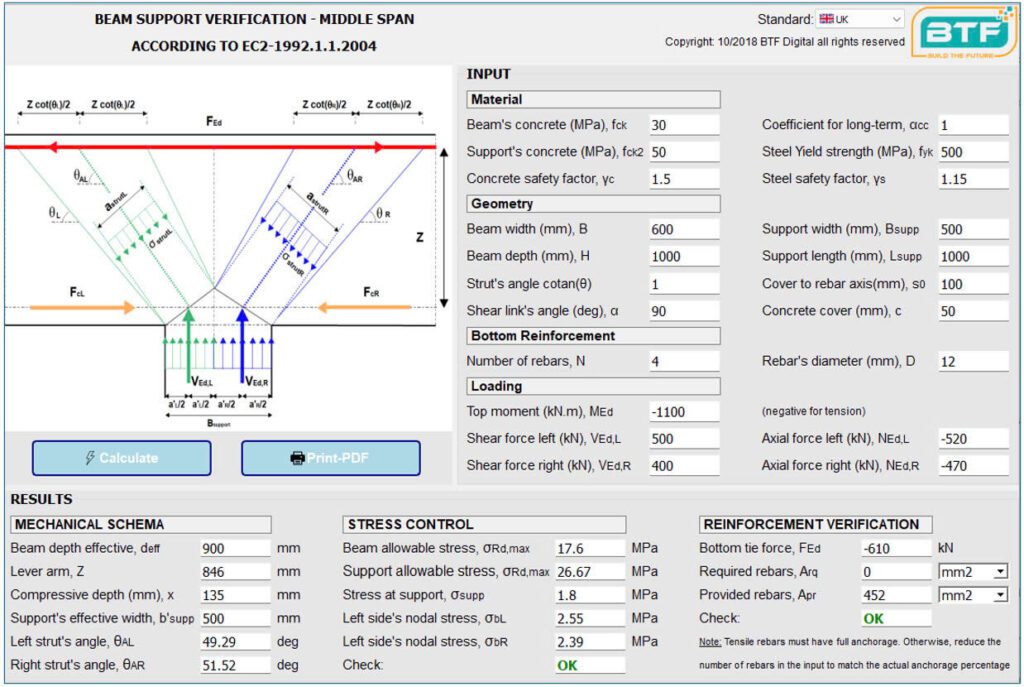Image resolution: width=1024 pixels, height=687 pixels.
Task: Click the Axial force right NEd,R field
Action: (973, 465)
